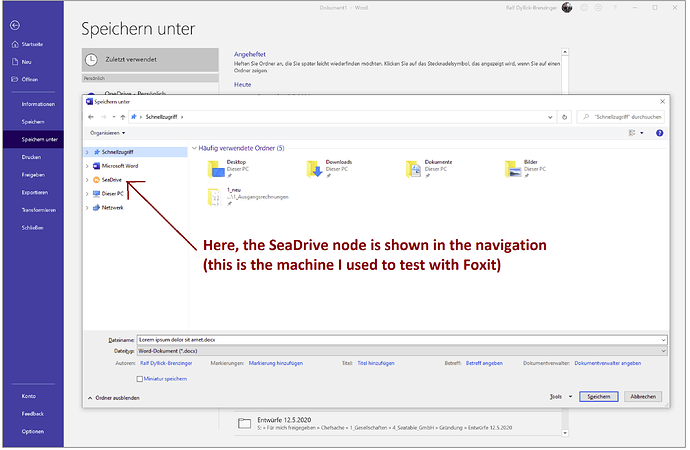
Task: Click the Speichern button
Action: coord(599,397)
